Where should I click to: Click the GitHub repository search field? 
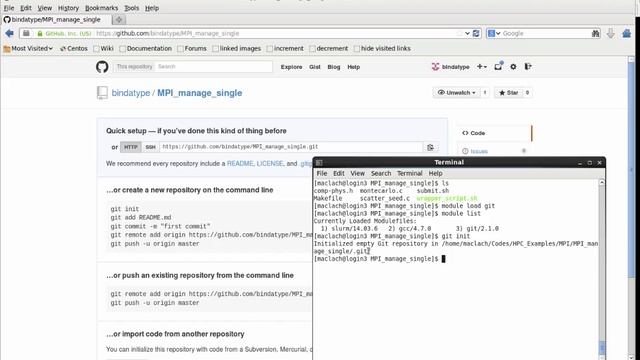213,67
